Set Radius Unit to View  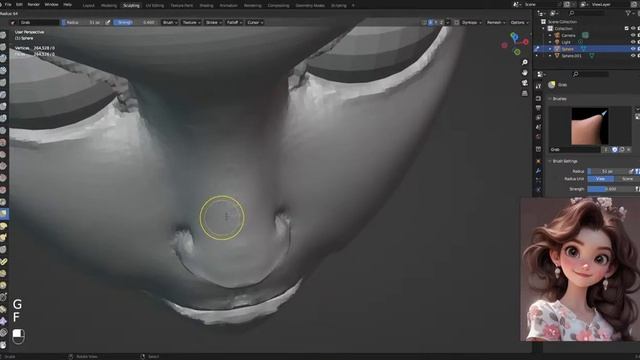[x=600, y=179]
